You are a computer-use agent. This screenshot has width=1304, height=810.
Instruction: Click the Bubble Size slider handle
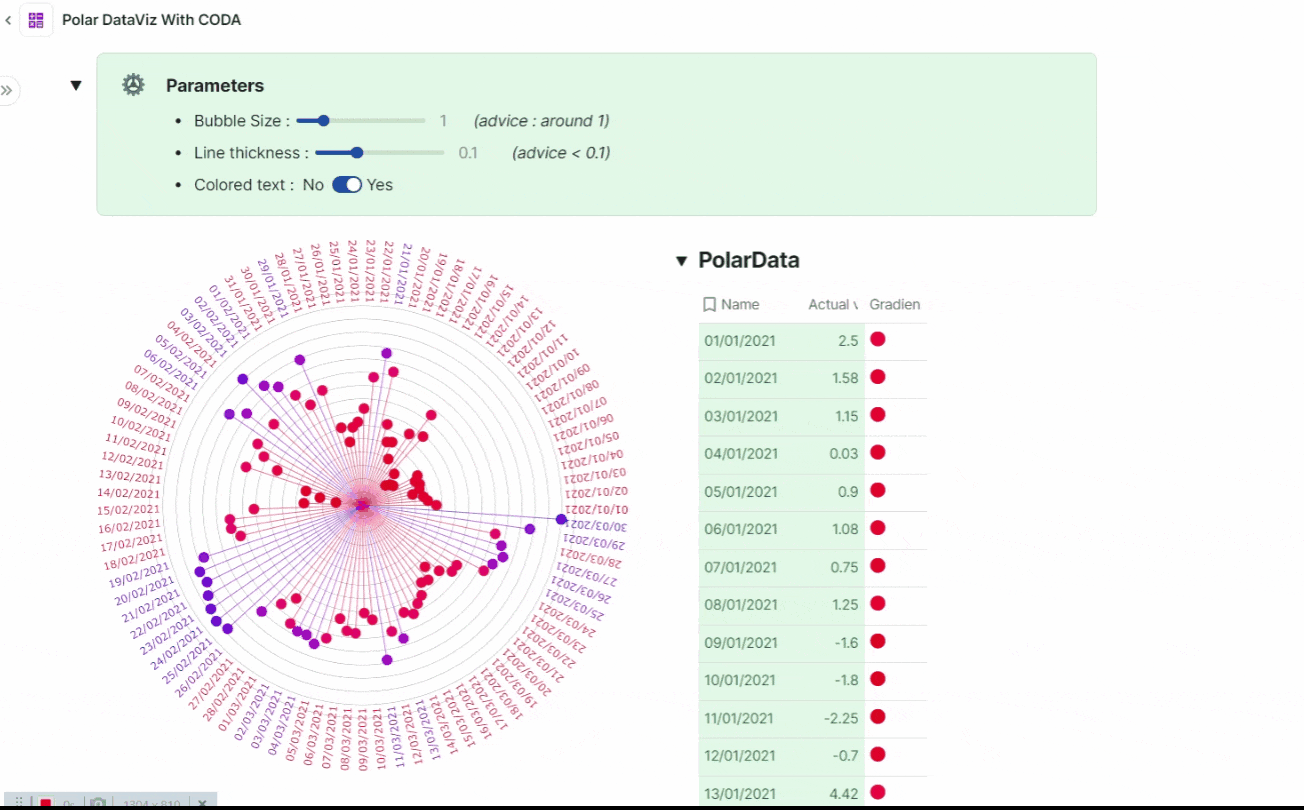point(323,121)
